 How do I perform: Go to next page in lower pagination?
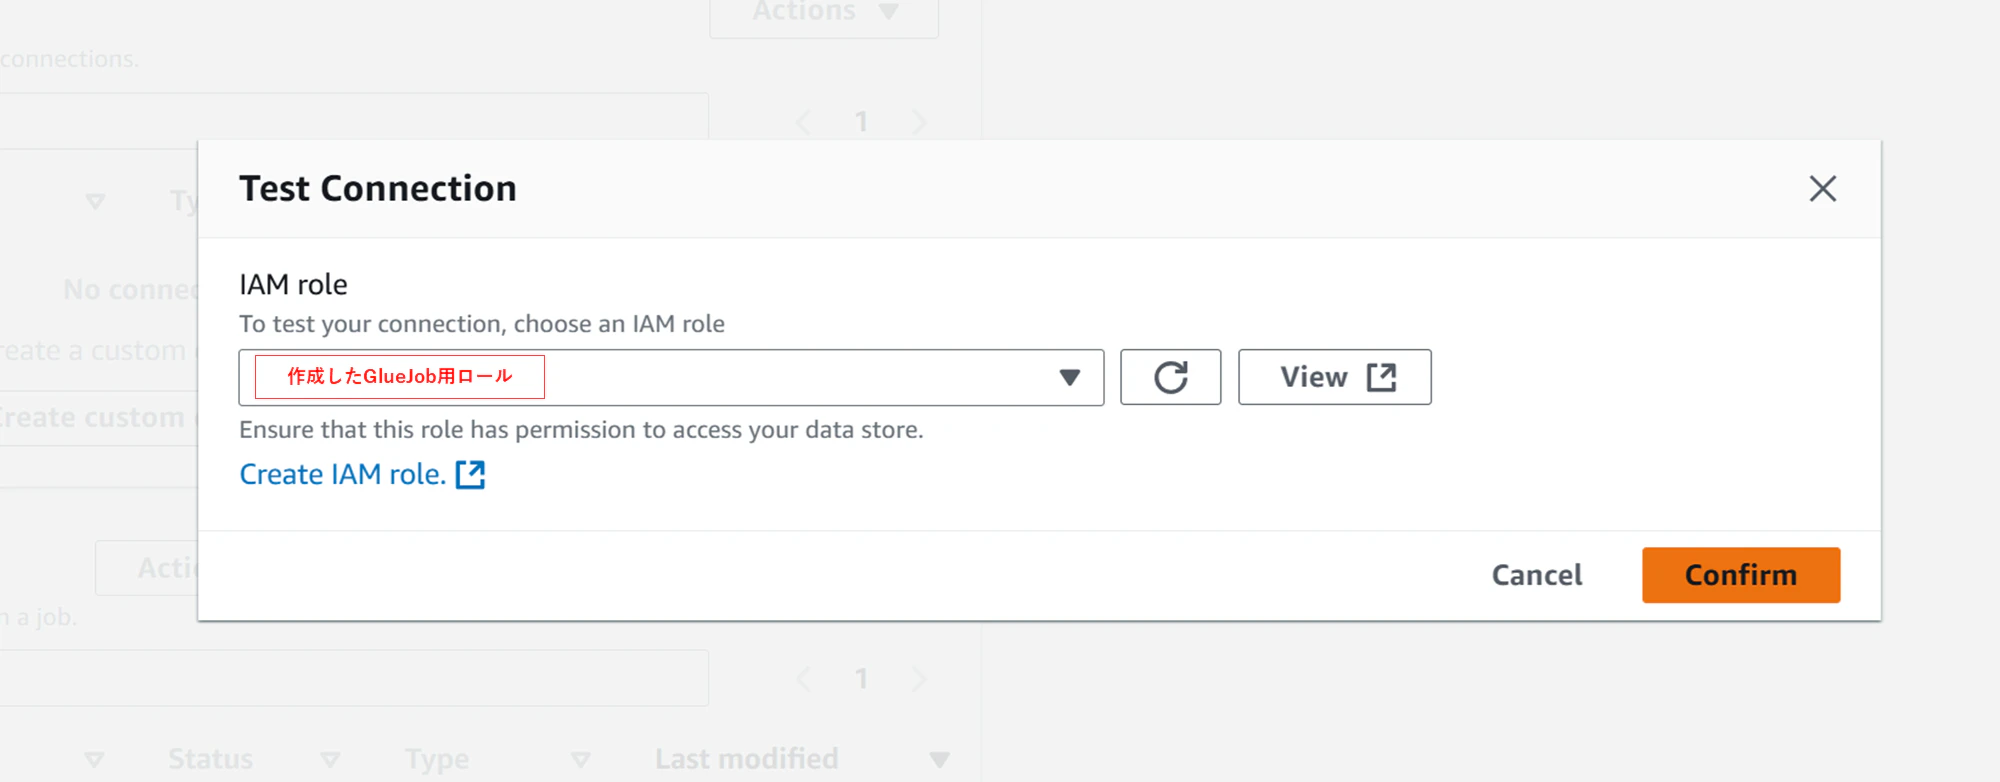pos(919,680)
